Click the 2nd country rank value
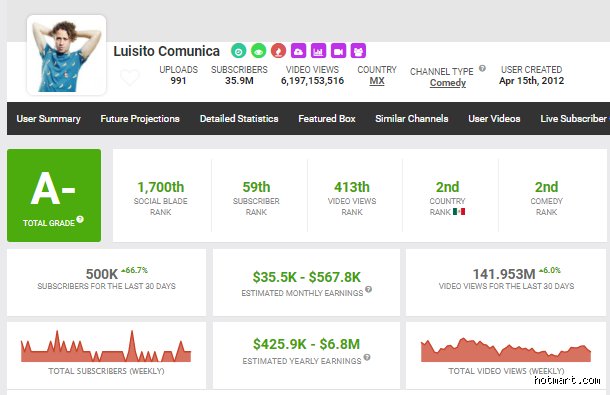This screenshot has height=395, width=610. pyautogui.click(x=447, y=187)
